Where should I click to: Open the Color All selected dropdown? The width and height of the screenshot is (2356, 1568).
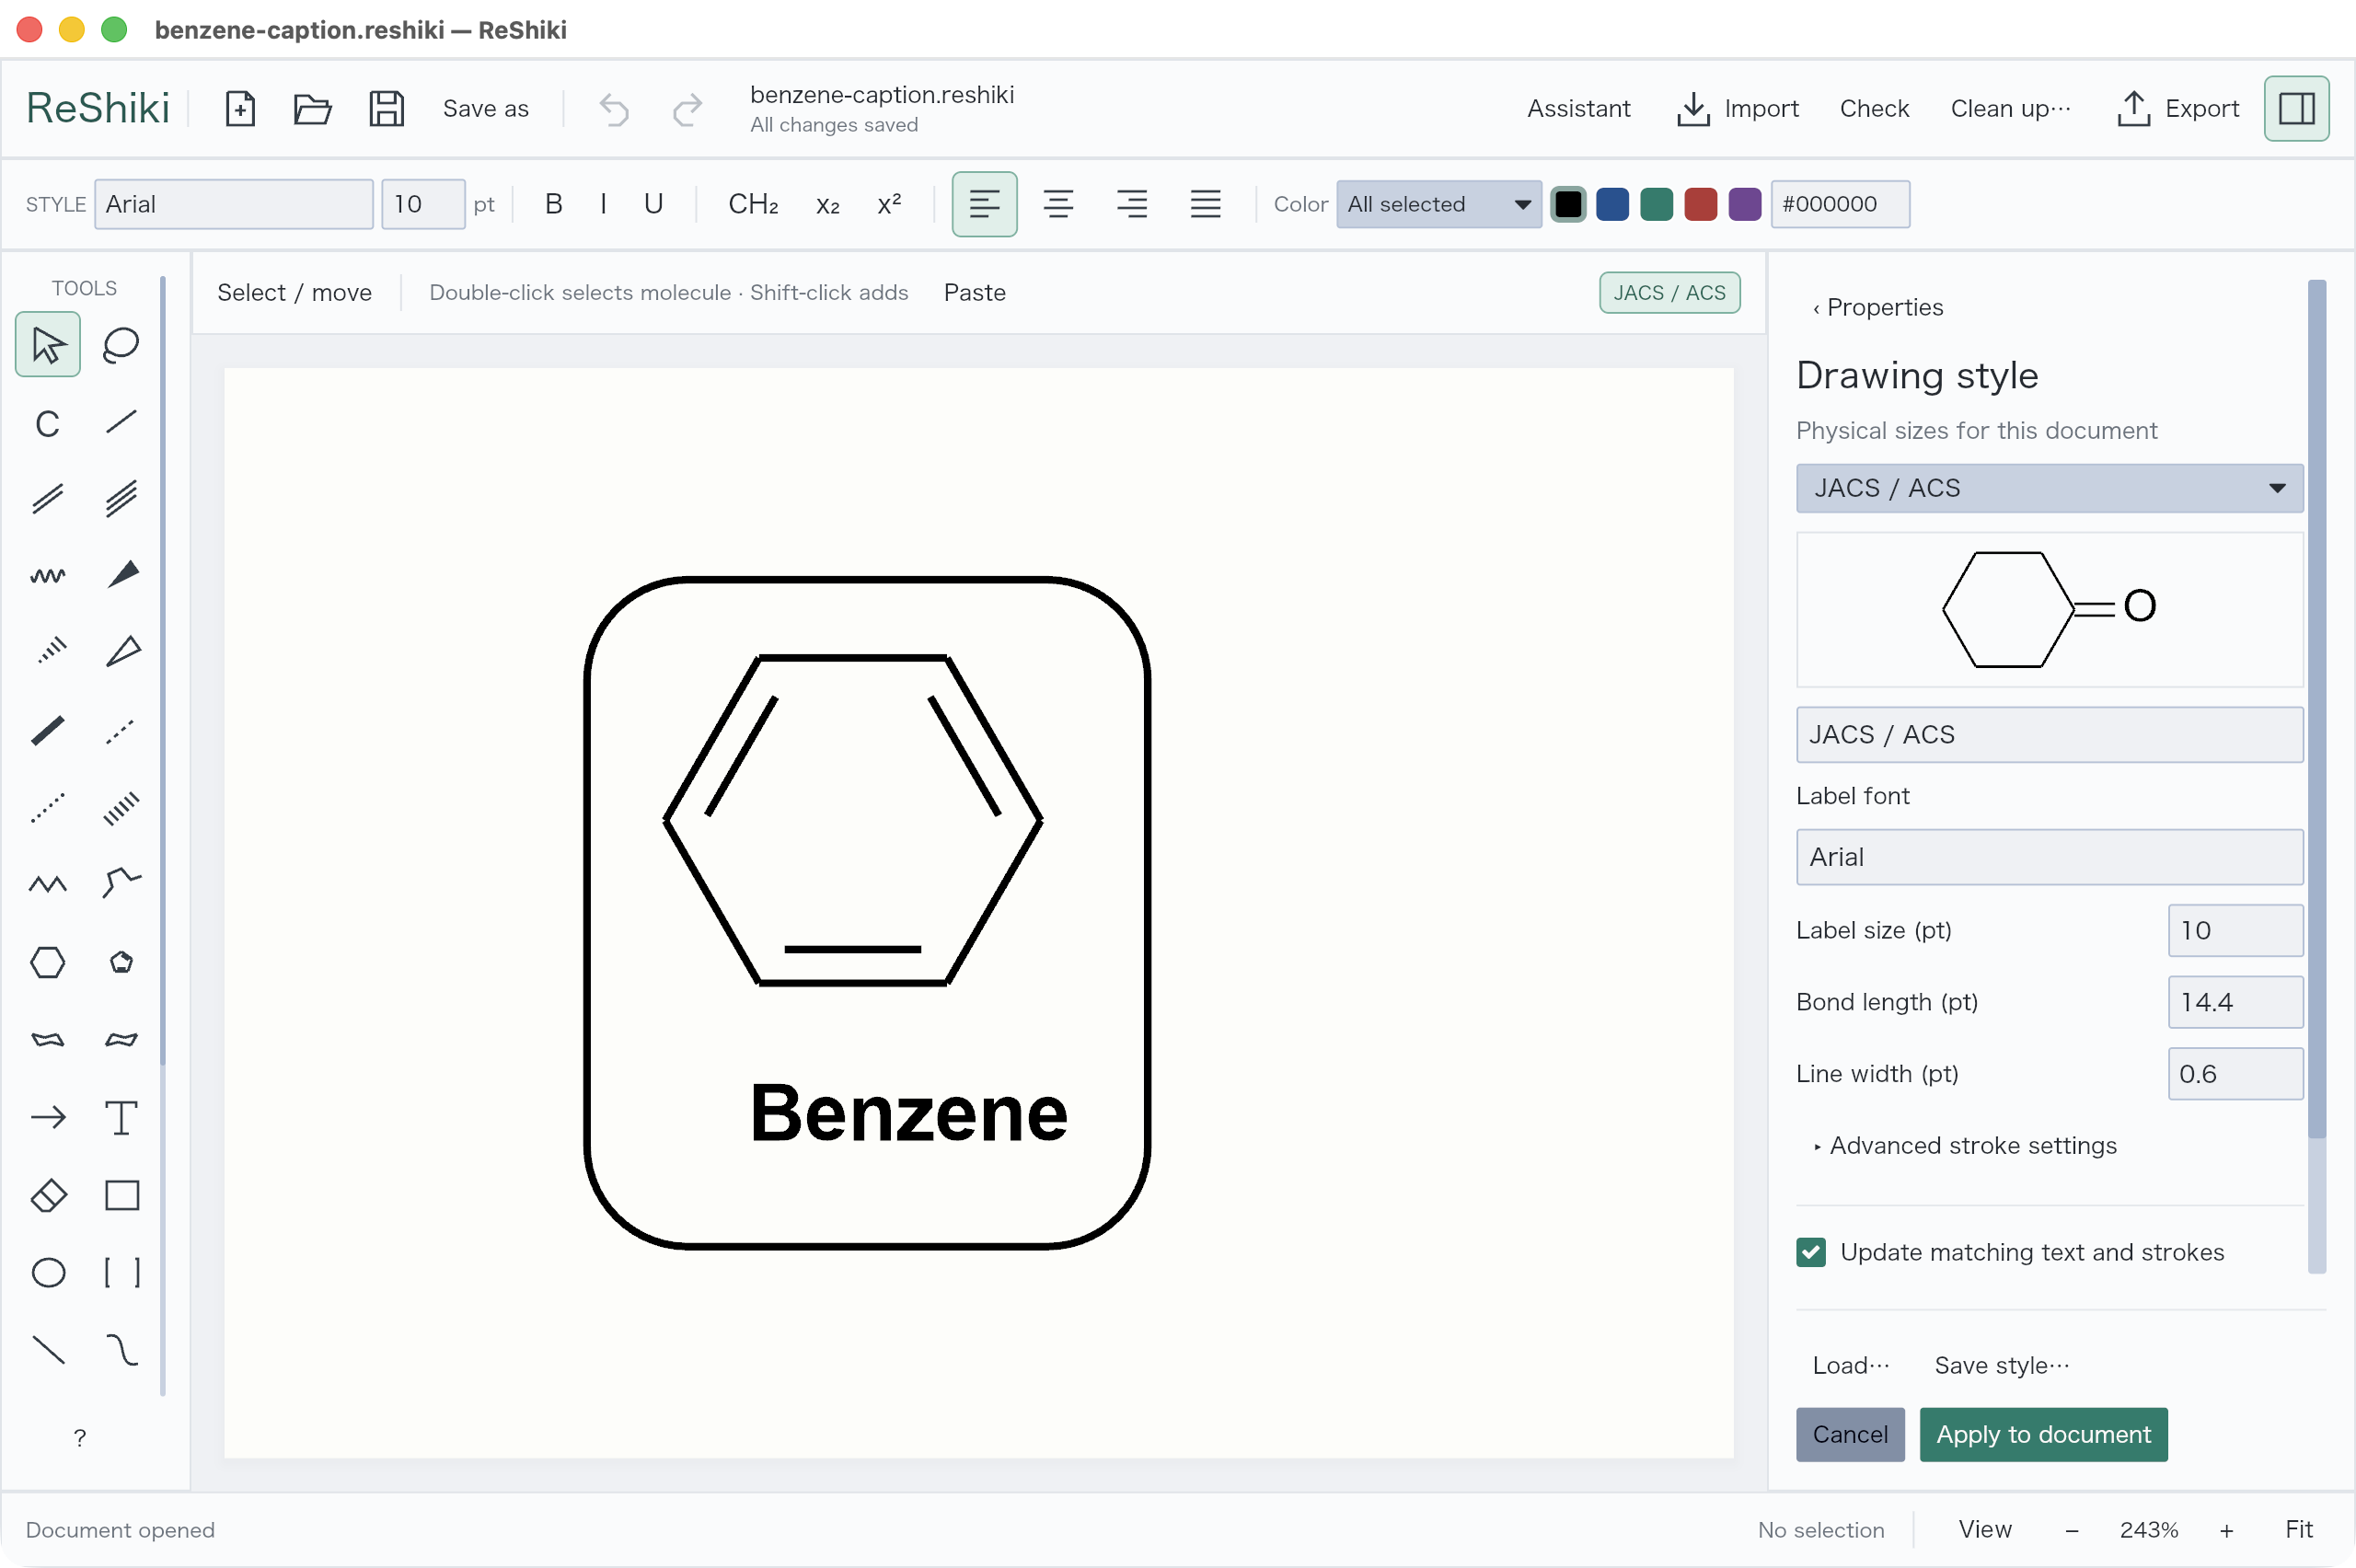1438,204
